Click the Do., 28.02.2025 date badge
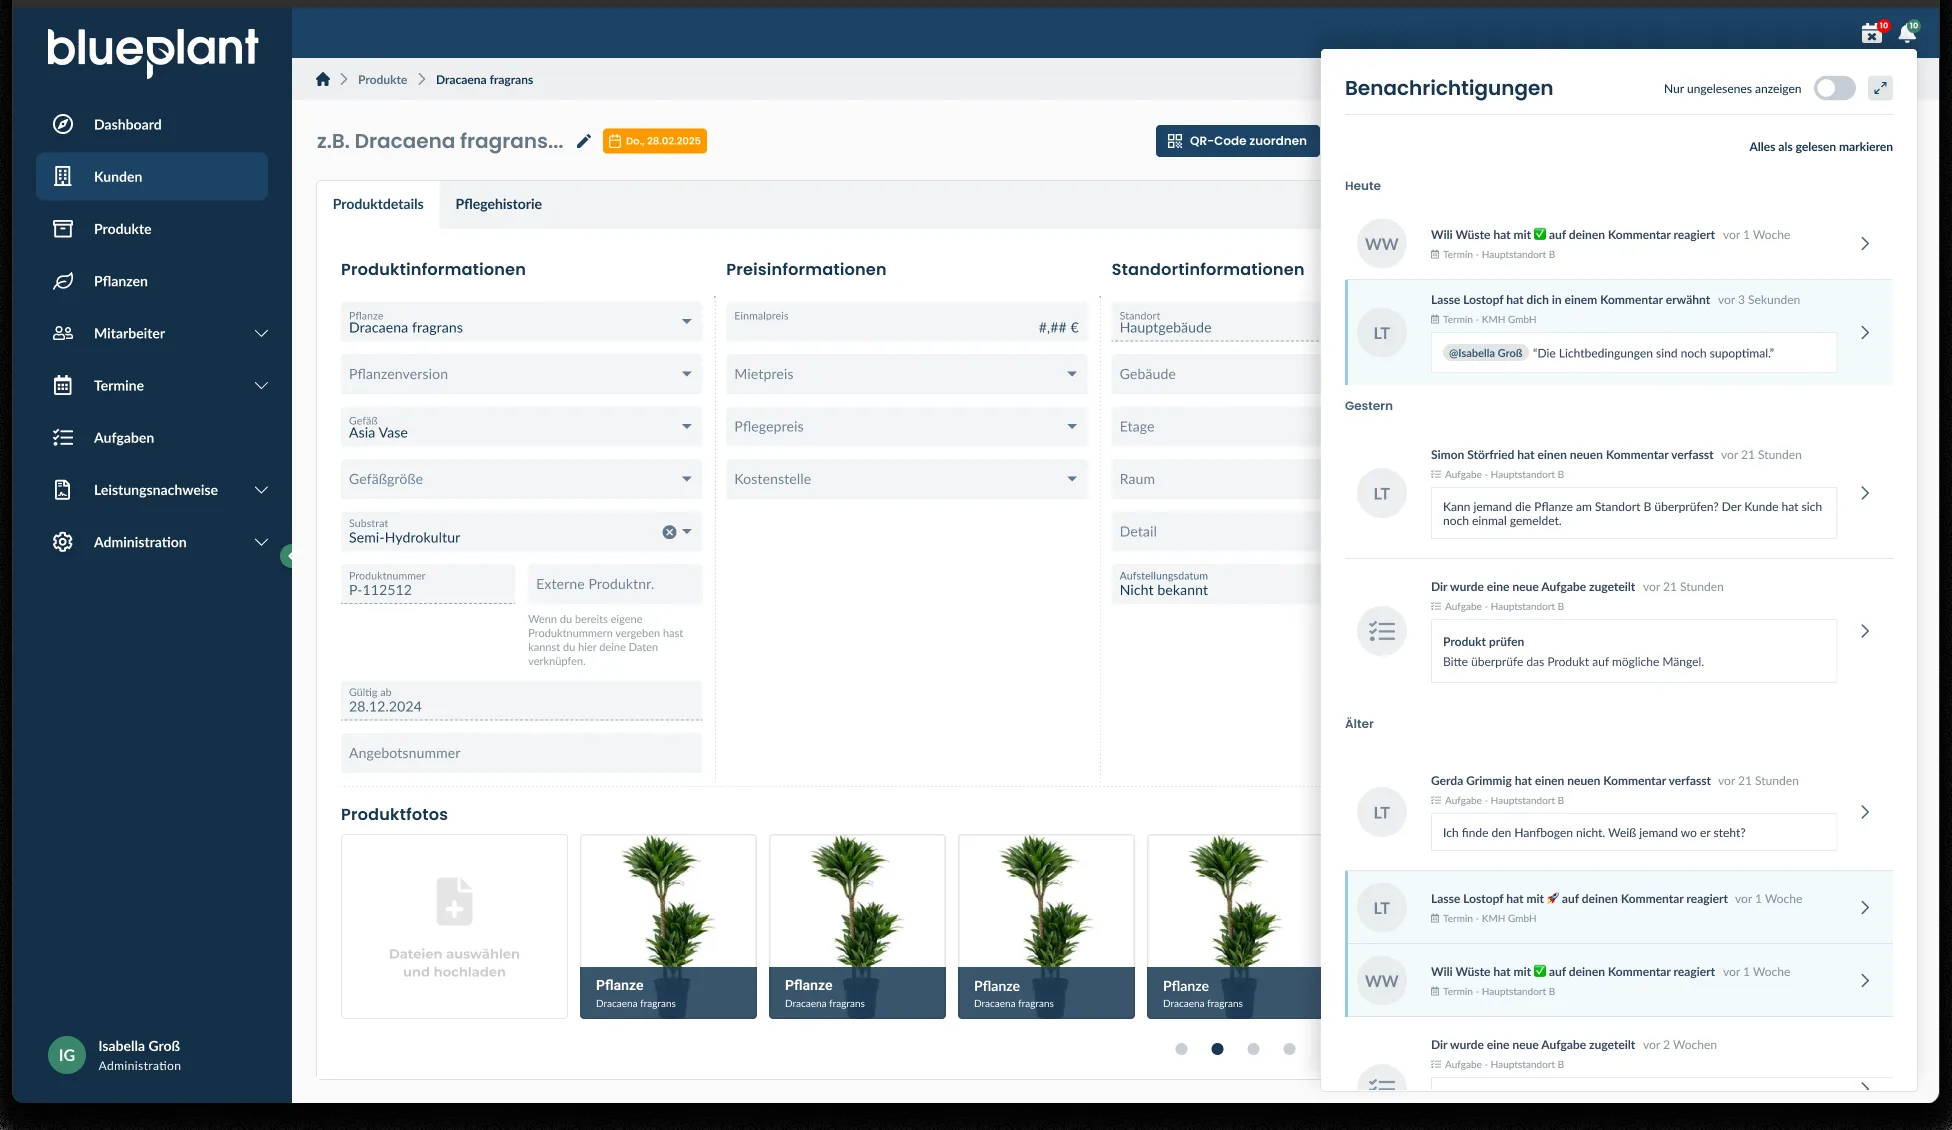Image resolution: width=1952 pixels, height=1130 pixels. point(655,141)
